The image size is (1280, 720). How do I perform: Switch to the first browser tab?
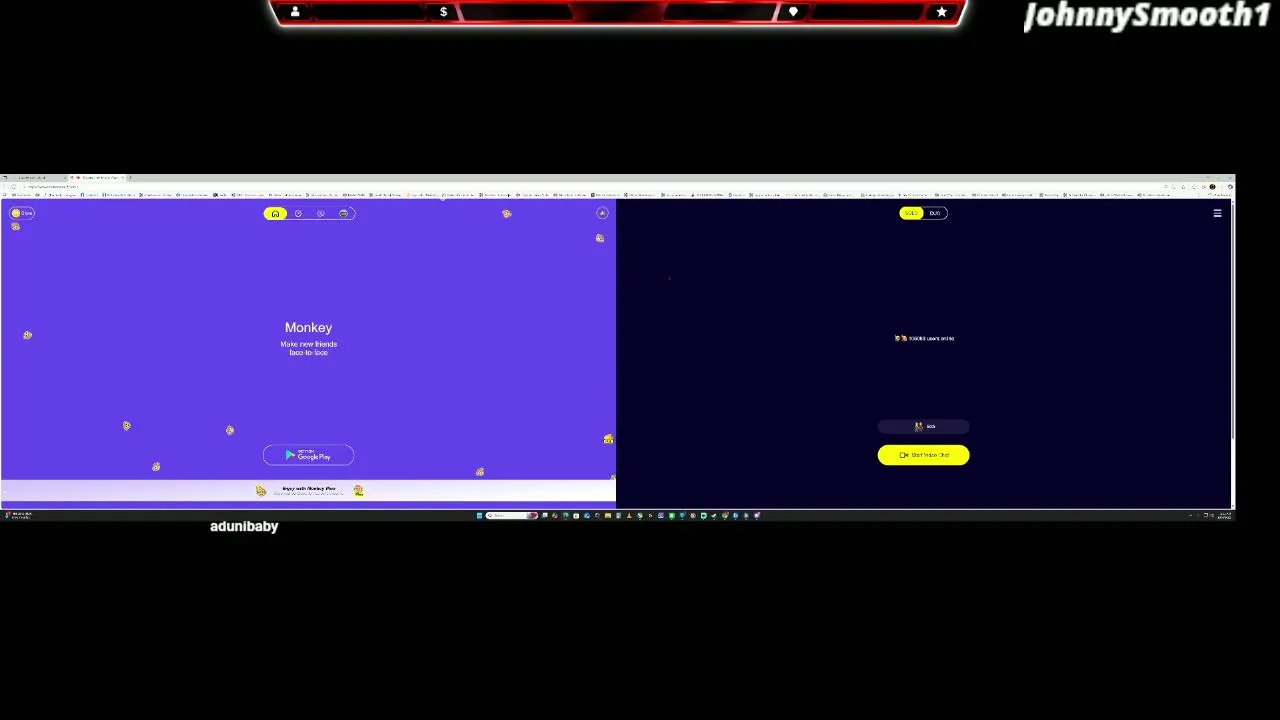point(35,177)
